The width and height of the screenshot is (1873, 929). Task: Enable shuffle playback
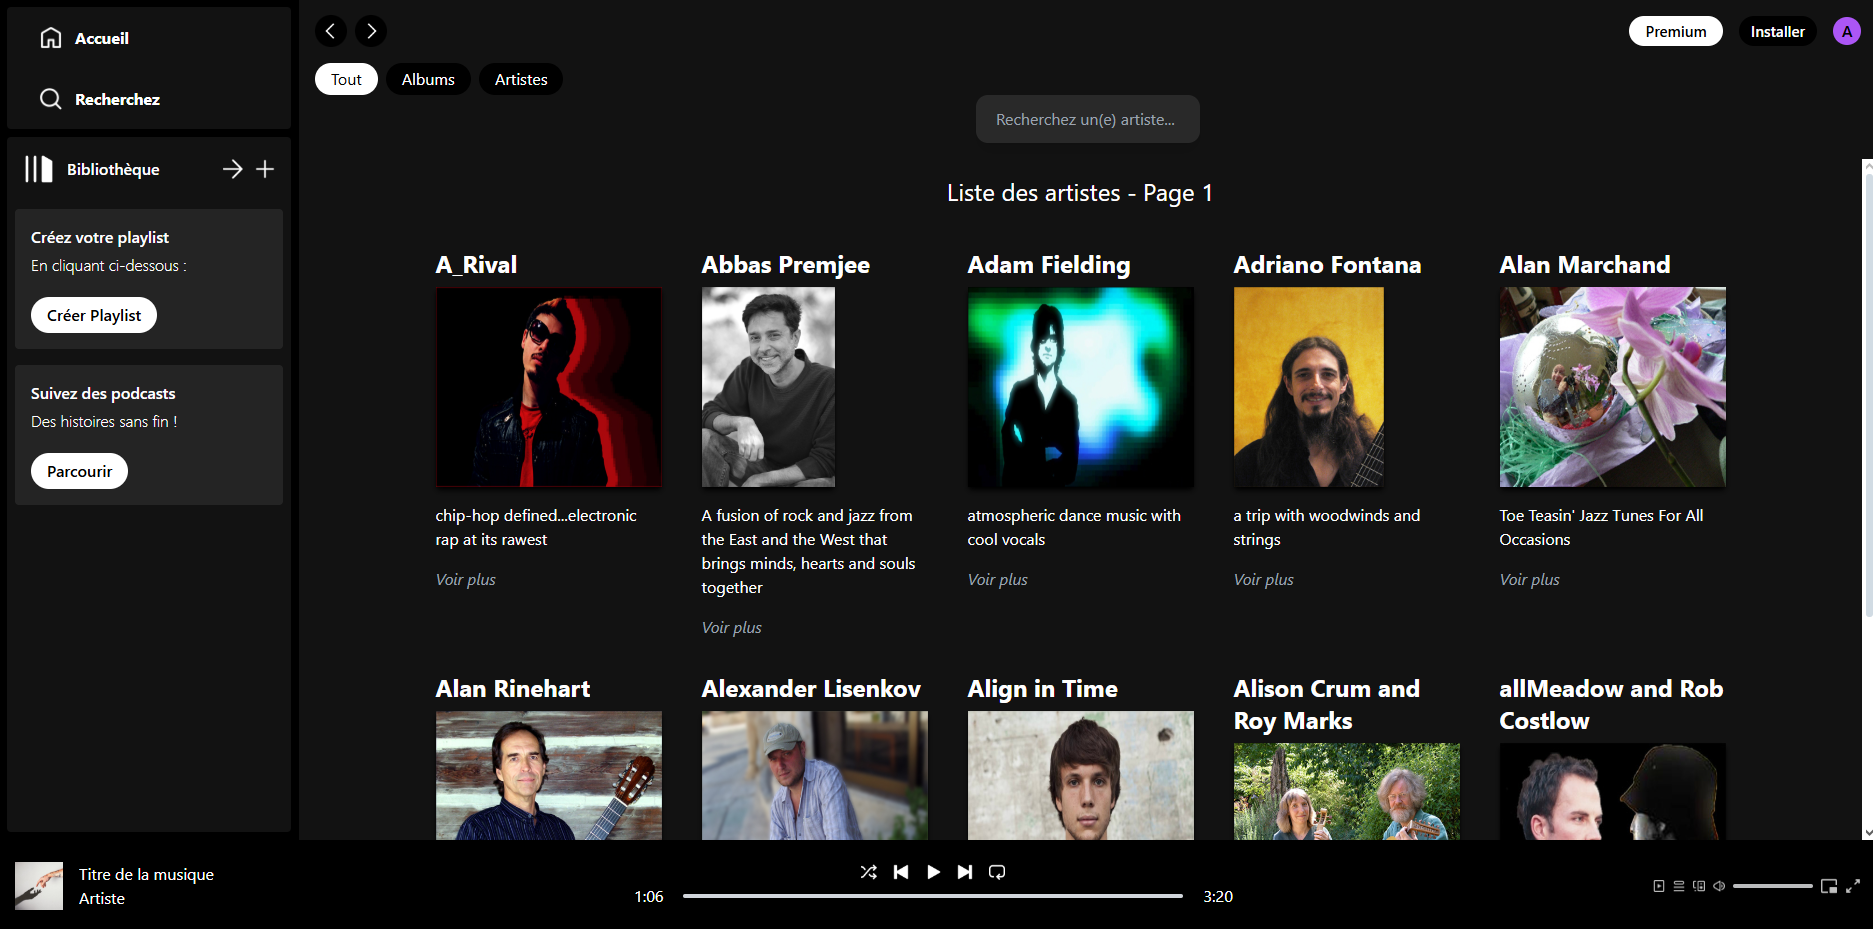869,871
